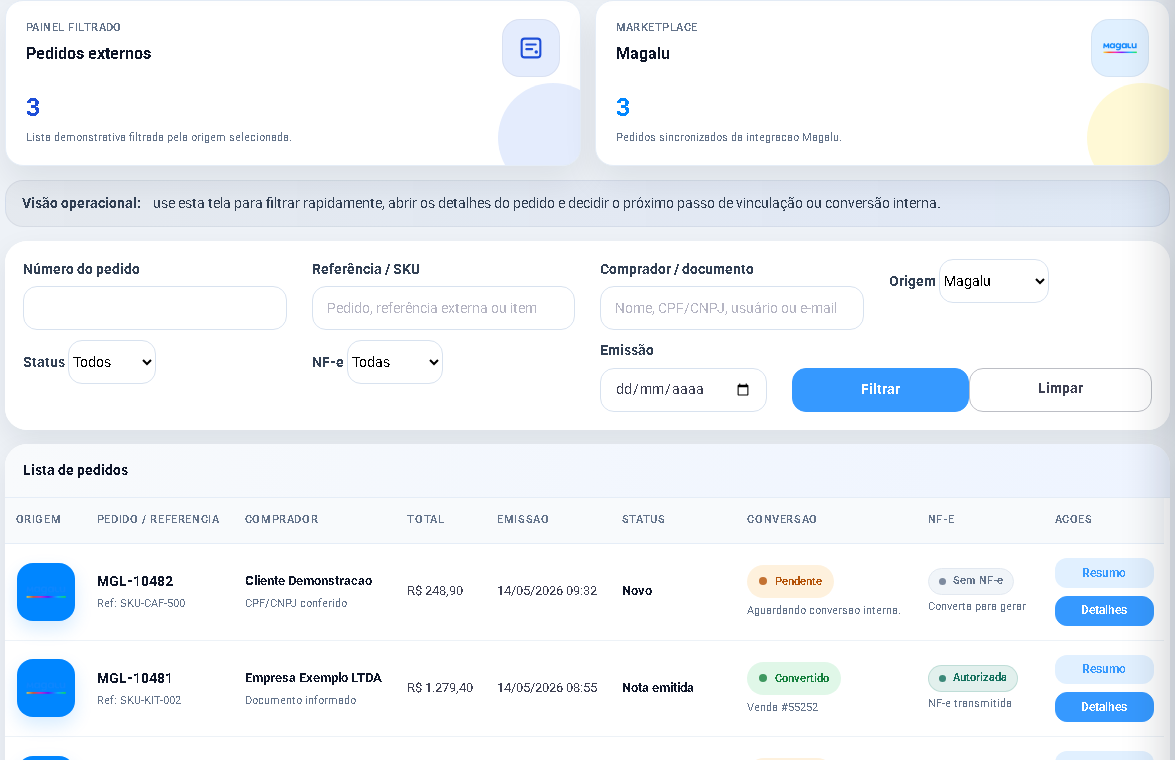Open Detalhes for order MGL-10482

[1104, 610]
